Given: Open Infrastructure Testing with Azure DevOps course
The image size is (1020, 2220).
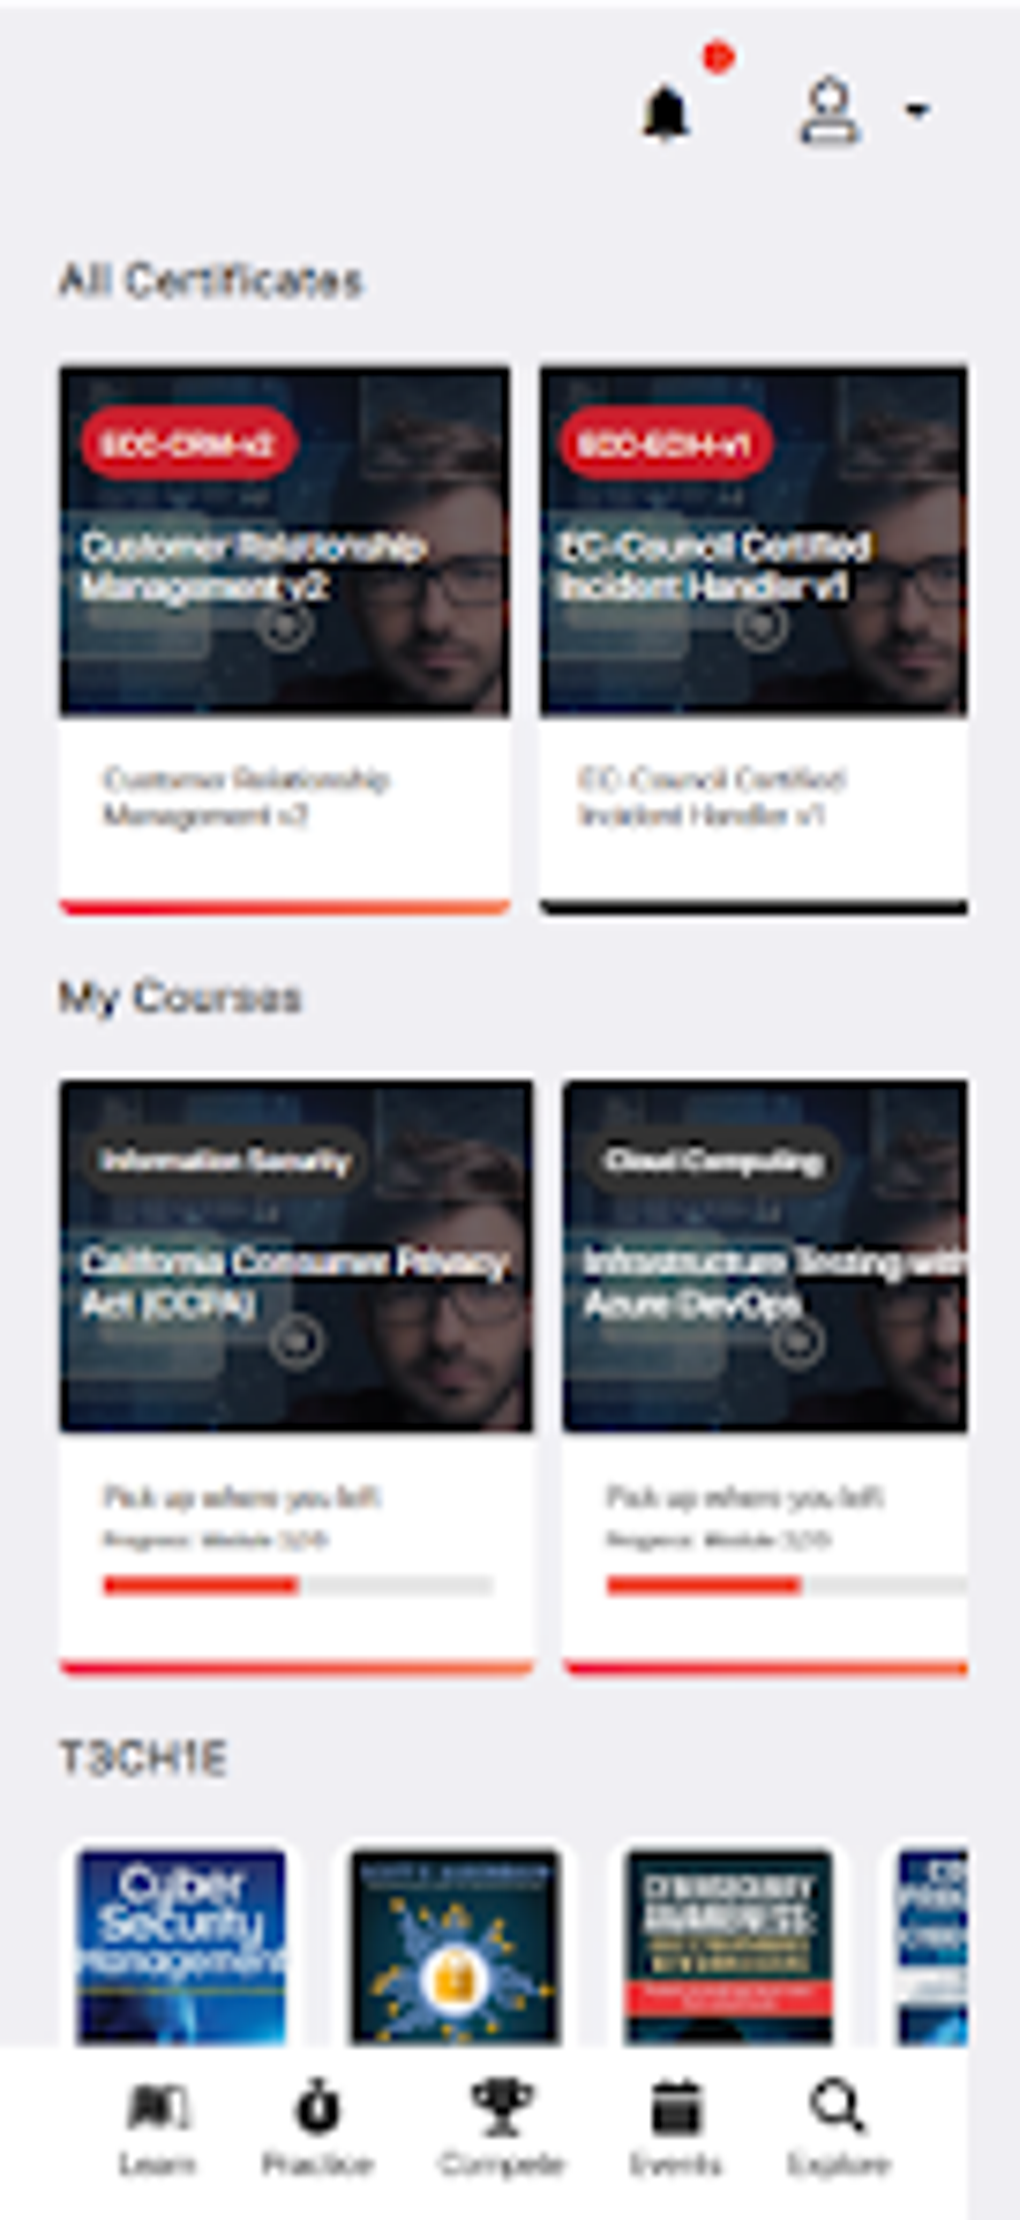Looking at the screenshot, I should click(x=765, y=1377).
